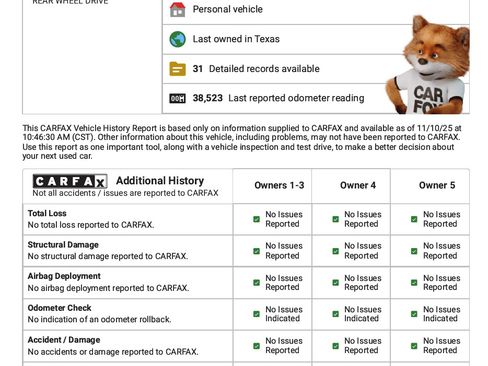Click Odometer Check green check for Owner 5
The height and width of the screenshot is (366, 488).
pos(414,314)
